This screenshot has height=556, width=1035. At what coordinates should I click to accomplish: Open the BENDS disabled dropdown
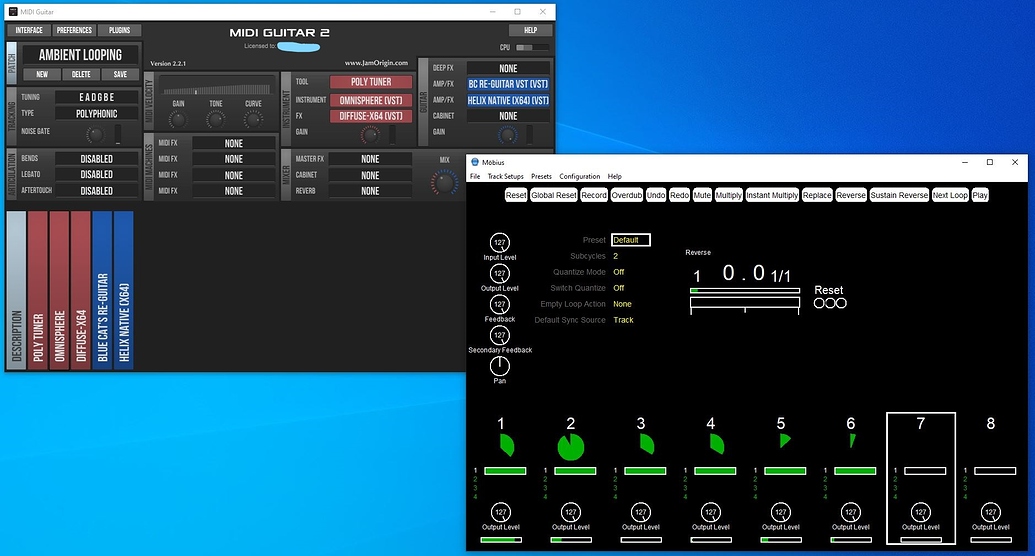[96, 159]
